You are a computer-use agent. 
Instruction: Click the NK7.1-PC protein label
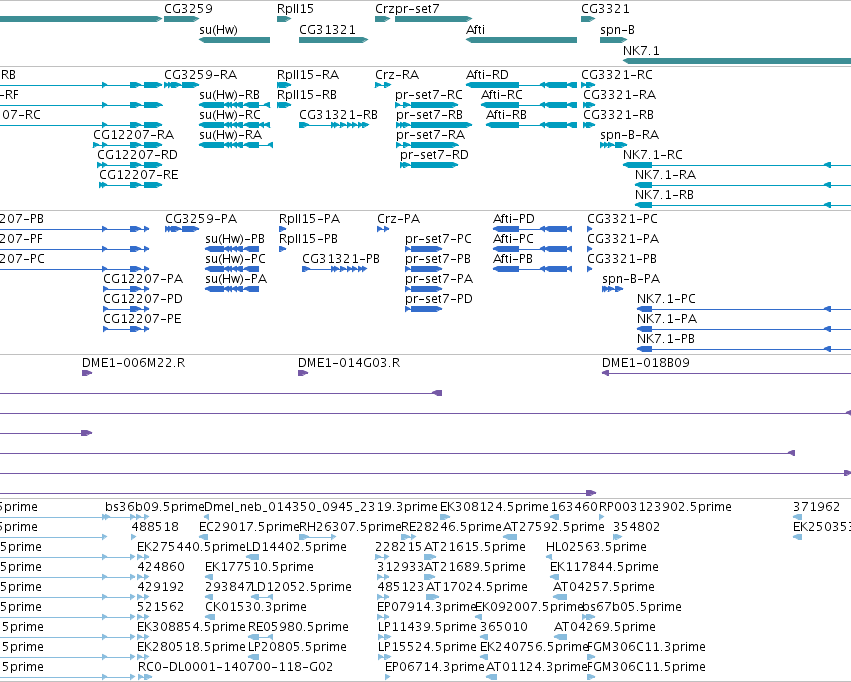pyautogui.click(x=666, y=299)
